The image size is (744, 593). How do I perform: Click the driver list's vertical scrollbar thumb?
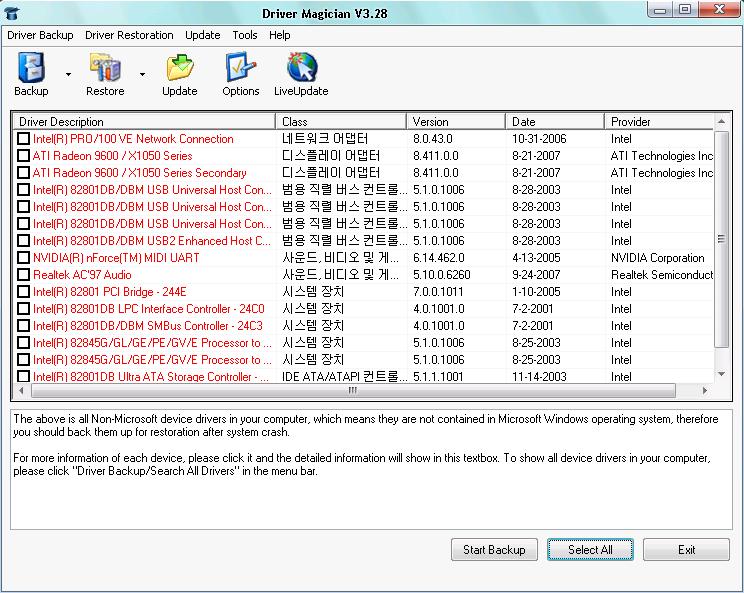pos(721,240)
